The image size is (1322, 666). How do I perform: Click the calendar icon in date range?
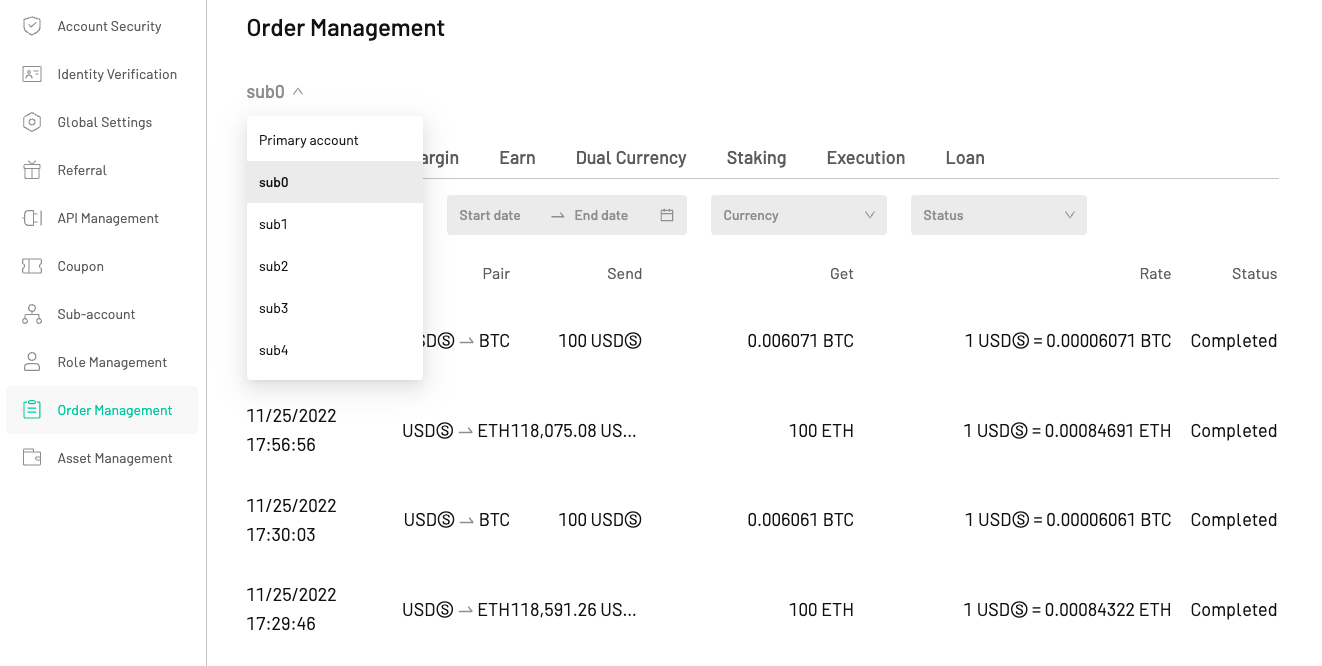(x=667, y=215)
